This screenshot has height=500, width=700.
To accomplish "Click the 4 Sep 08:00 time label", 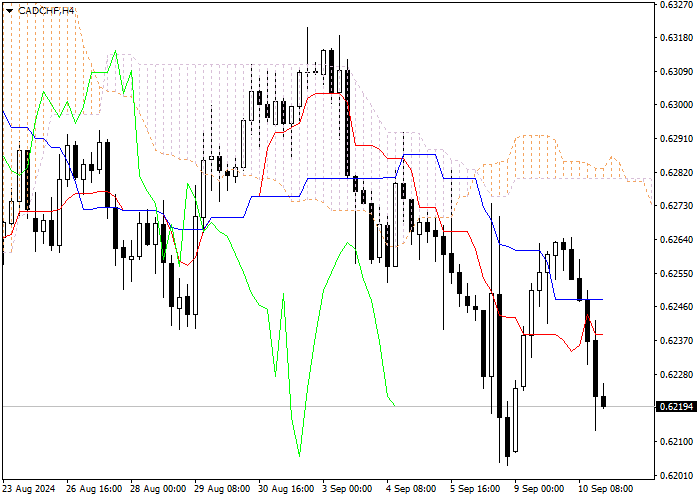I will point(412,489).
